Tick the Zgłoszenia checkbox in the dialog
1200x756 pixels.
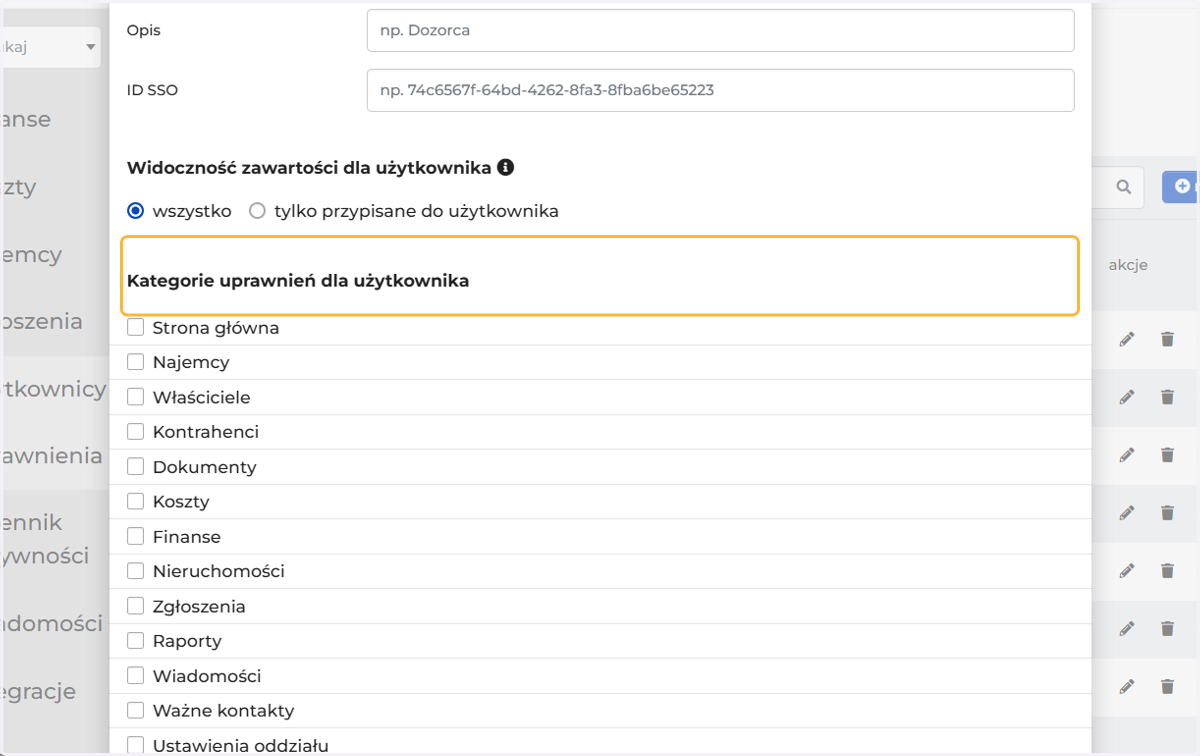click(x=136, y=606)
